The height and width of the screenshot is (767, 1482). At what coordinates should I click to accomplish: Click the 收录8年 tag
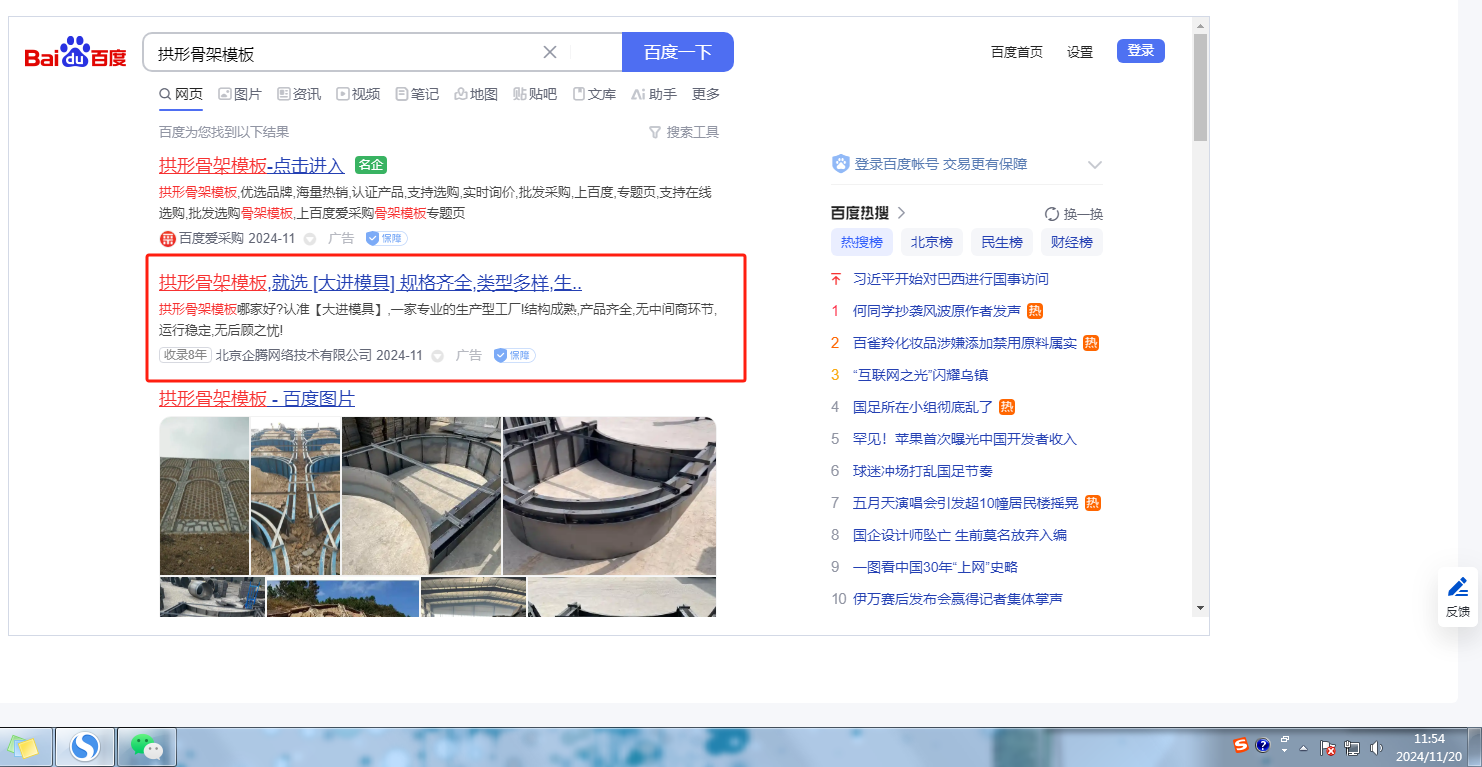185,355
